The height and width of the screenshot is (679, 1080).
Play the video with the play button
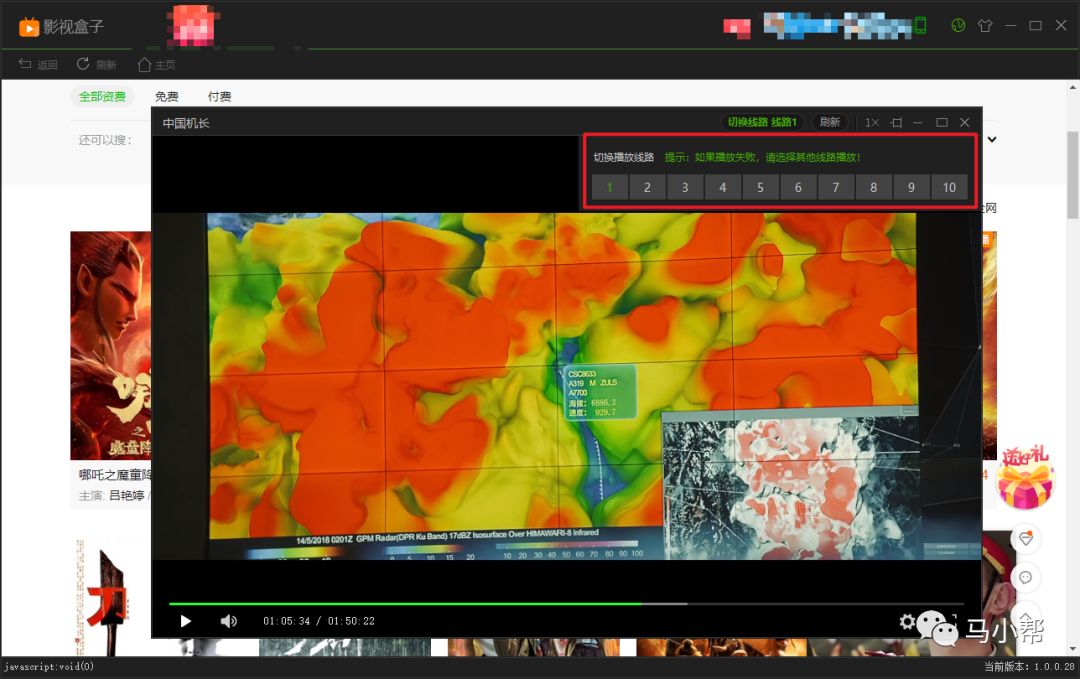tap(185, 621)
